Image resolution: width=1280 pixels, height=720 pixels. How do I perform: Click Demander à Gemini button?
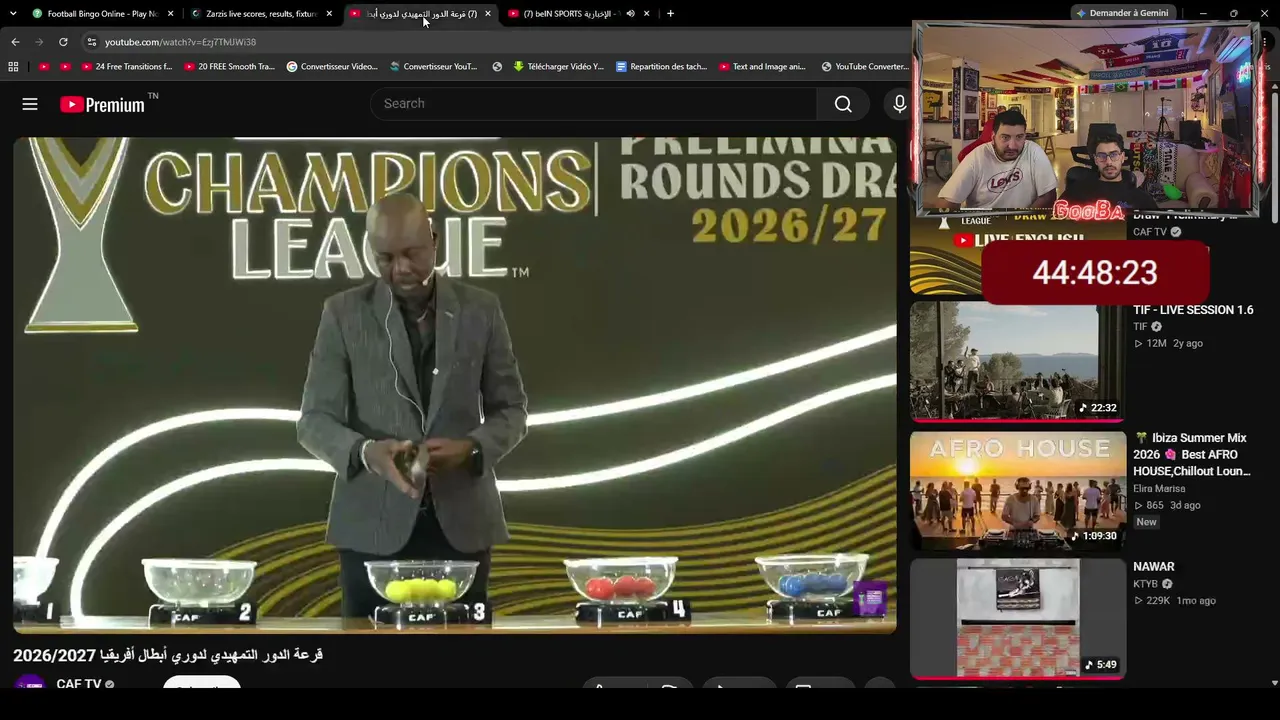[1122, 13]
